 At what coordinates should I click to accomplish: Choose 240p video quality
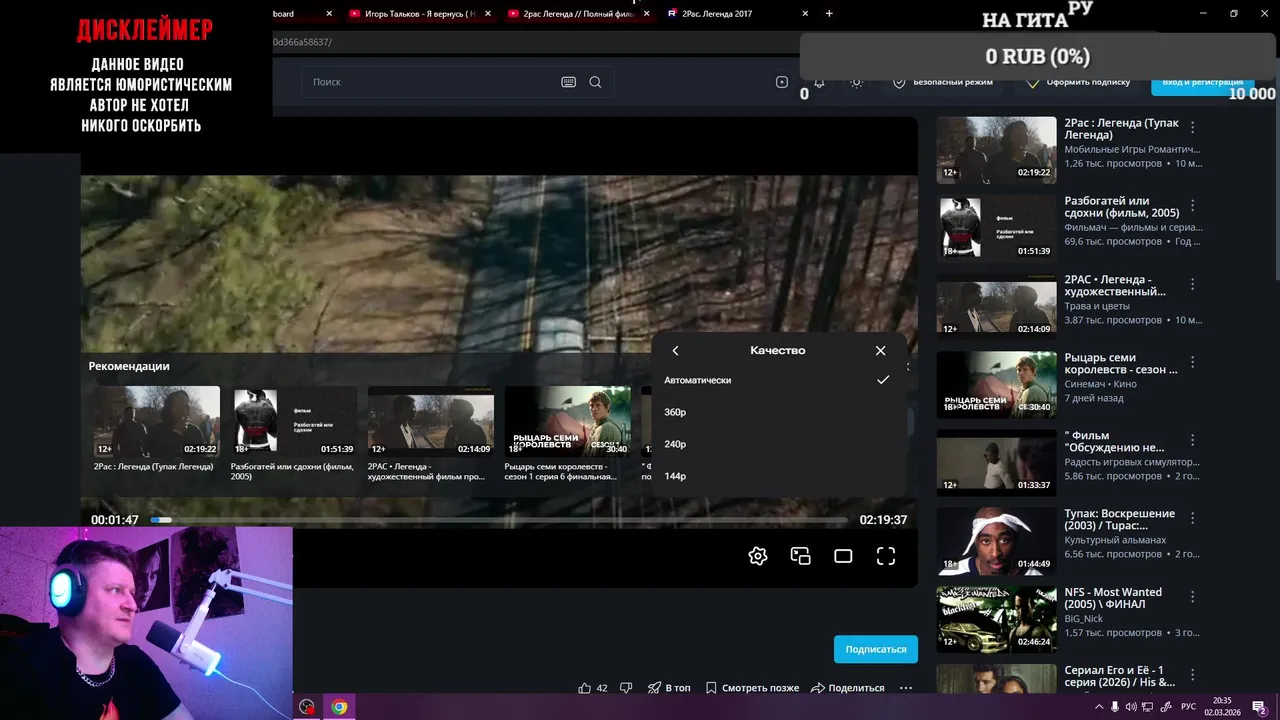click(777, 444)
